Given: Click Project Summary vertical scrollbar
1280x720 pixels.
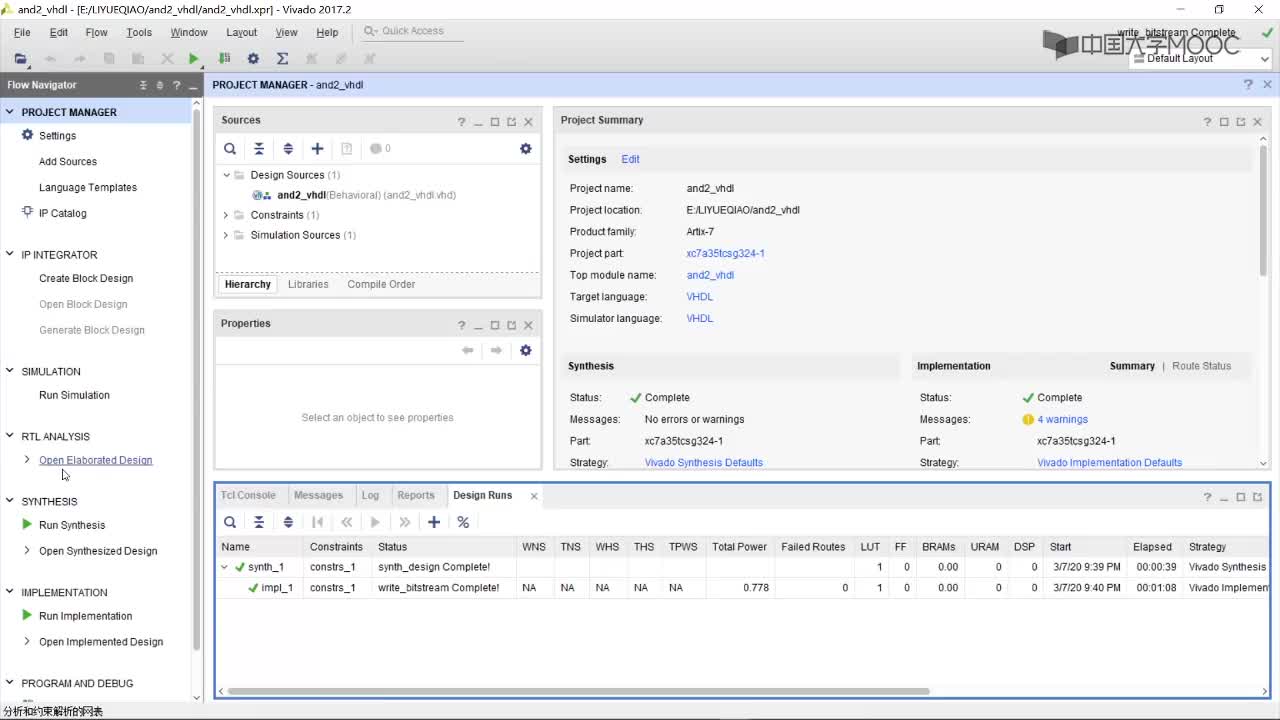Looking at the screenshot, I should point(1263,212).
